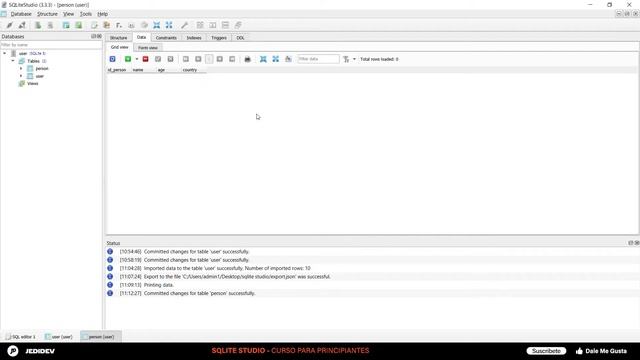640x360 pixels.
Task: Insert a row using the green plus icon
Action: (128, 59)
